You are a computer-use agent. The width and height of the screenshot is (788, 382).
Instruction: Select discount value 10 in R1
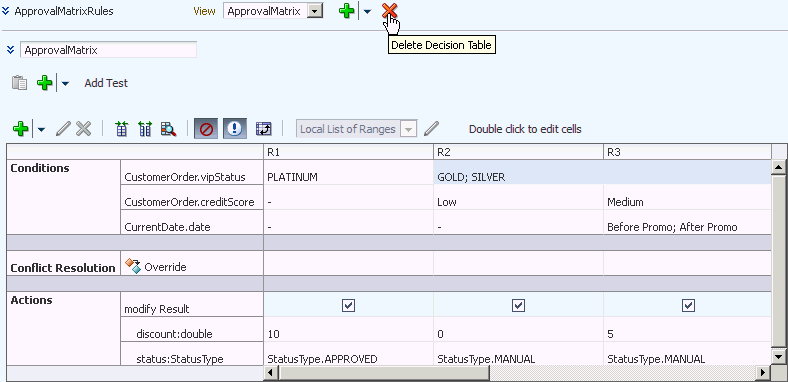348,329
